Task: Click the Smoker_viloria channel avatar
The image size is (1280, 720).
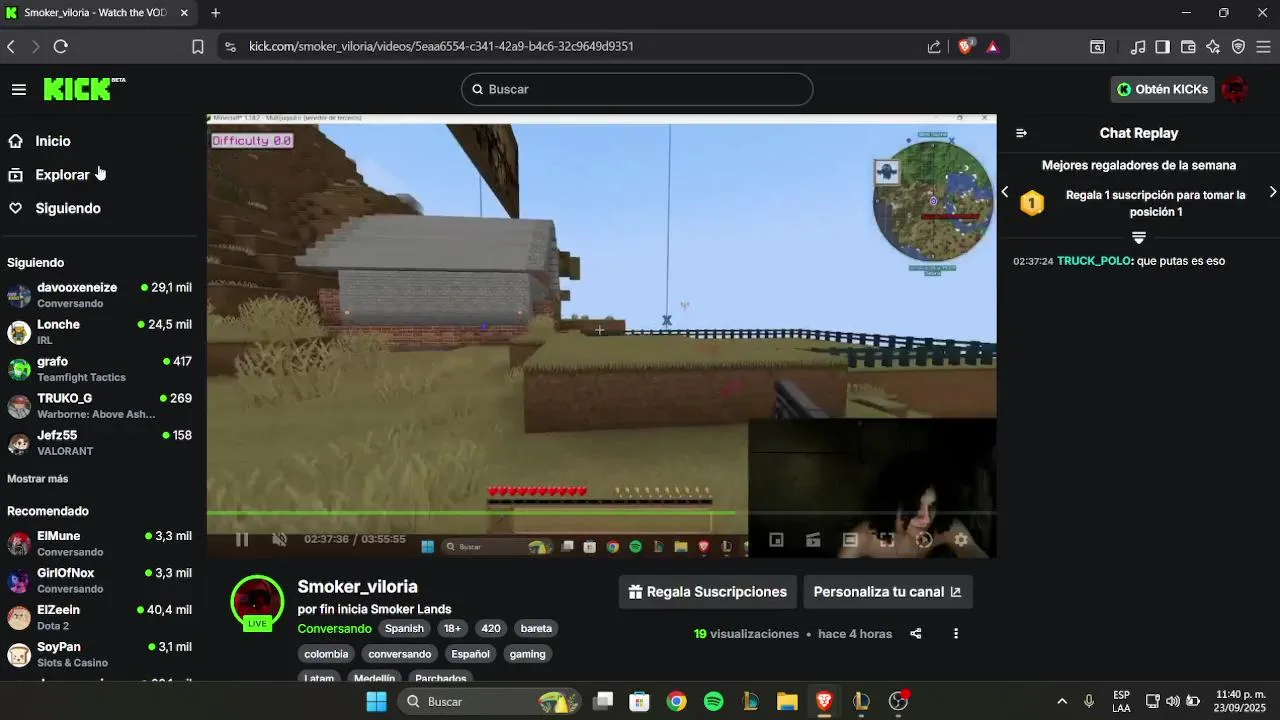Action: tap(257, 601)
